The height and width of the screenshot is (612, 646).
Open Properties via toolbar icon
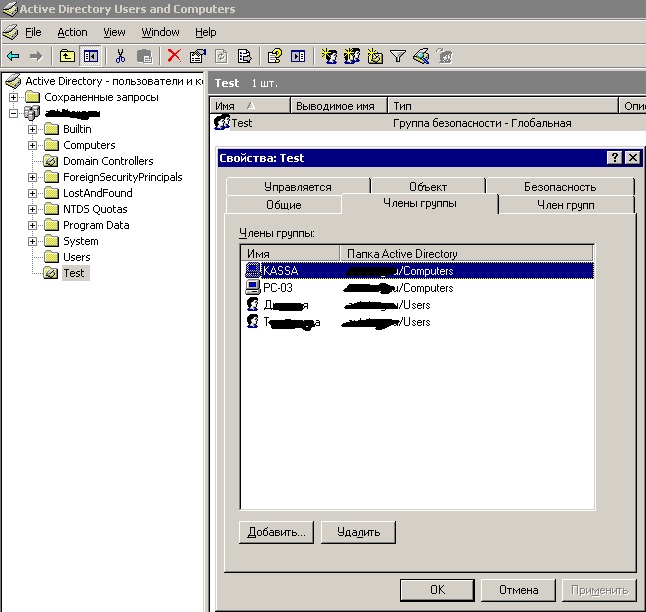[x=197, y=57]
